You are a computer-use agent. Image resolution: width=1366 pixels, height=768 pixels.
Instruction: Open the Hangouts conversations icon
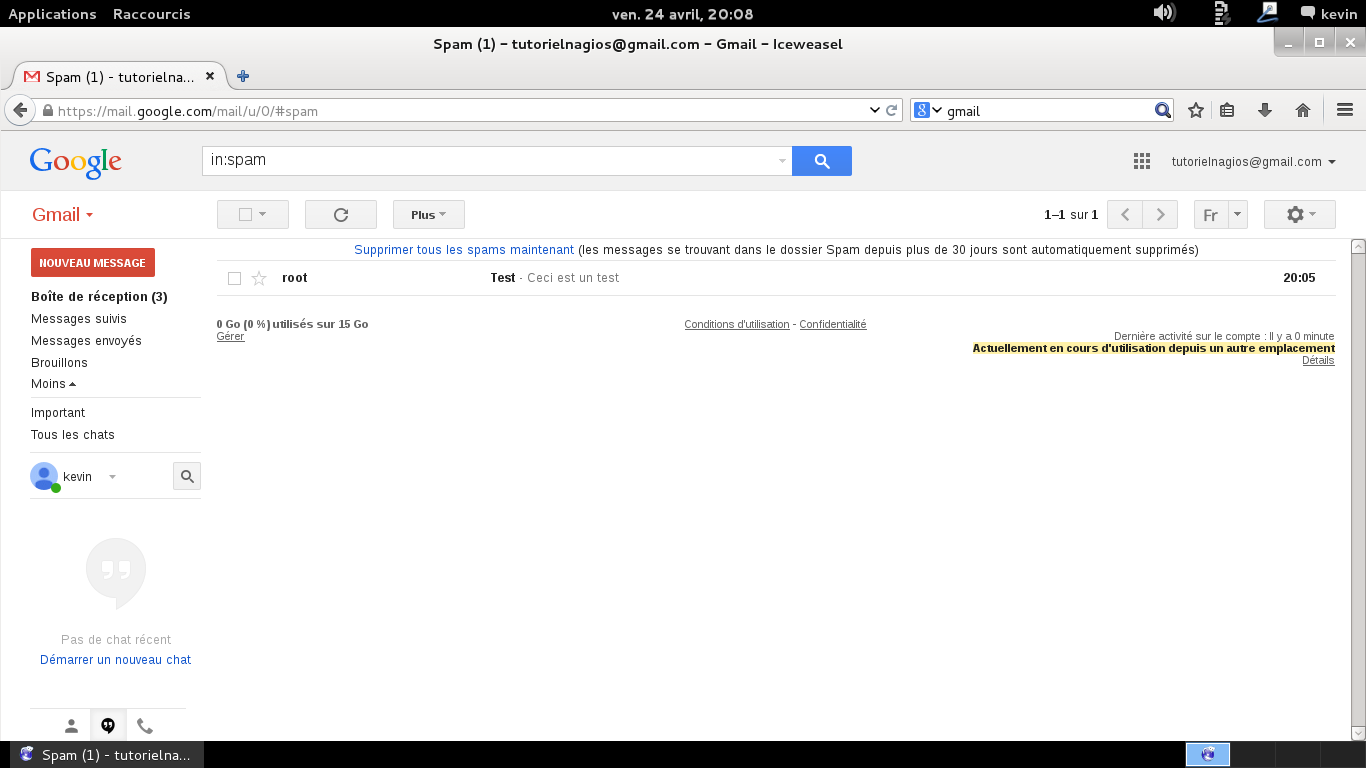[x=108, y=726]
